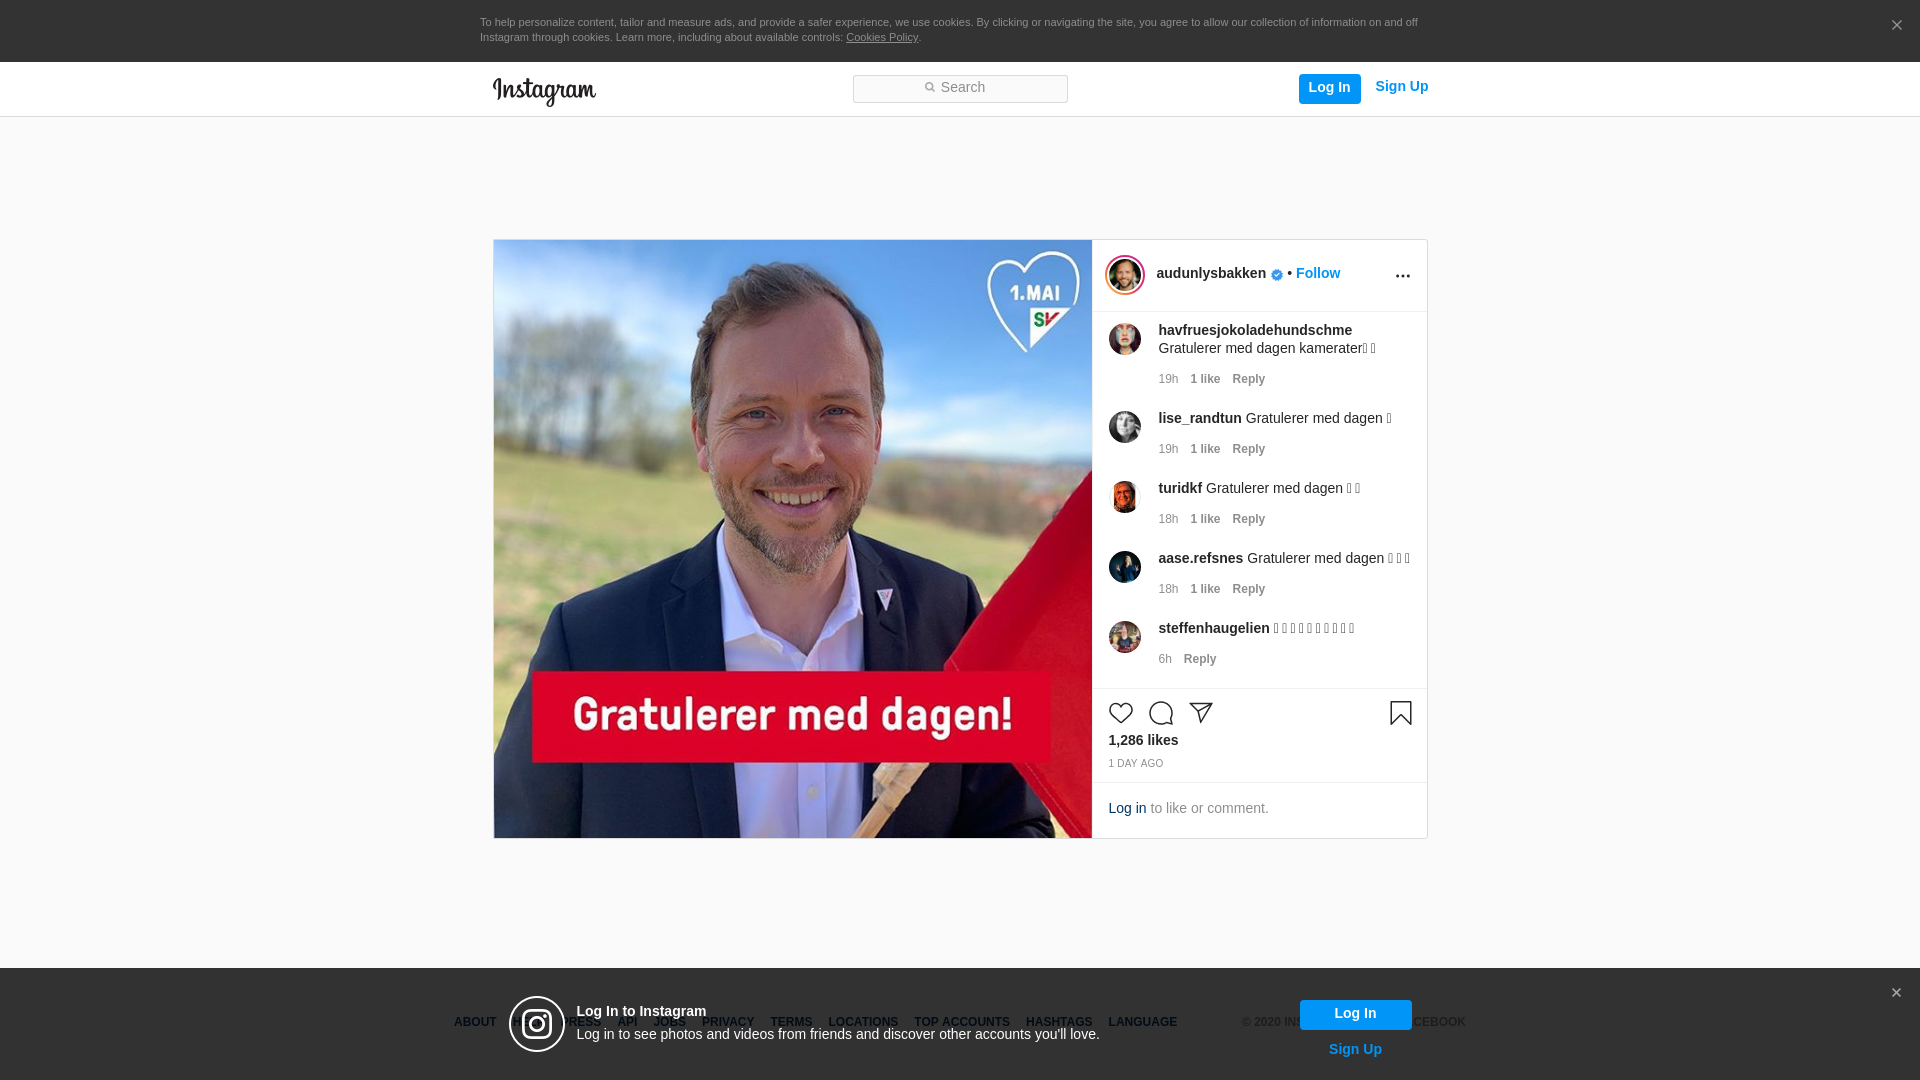Image resolution: width=1920 pixels, height=1080 pixels.
Task: Dismiss the cookie notice banner
Action: pyautogui.click(x=1896, y=26)
